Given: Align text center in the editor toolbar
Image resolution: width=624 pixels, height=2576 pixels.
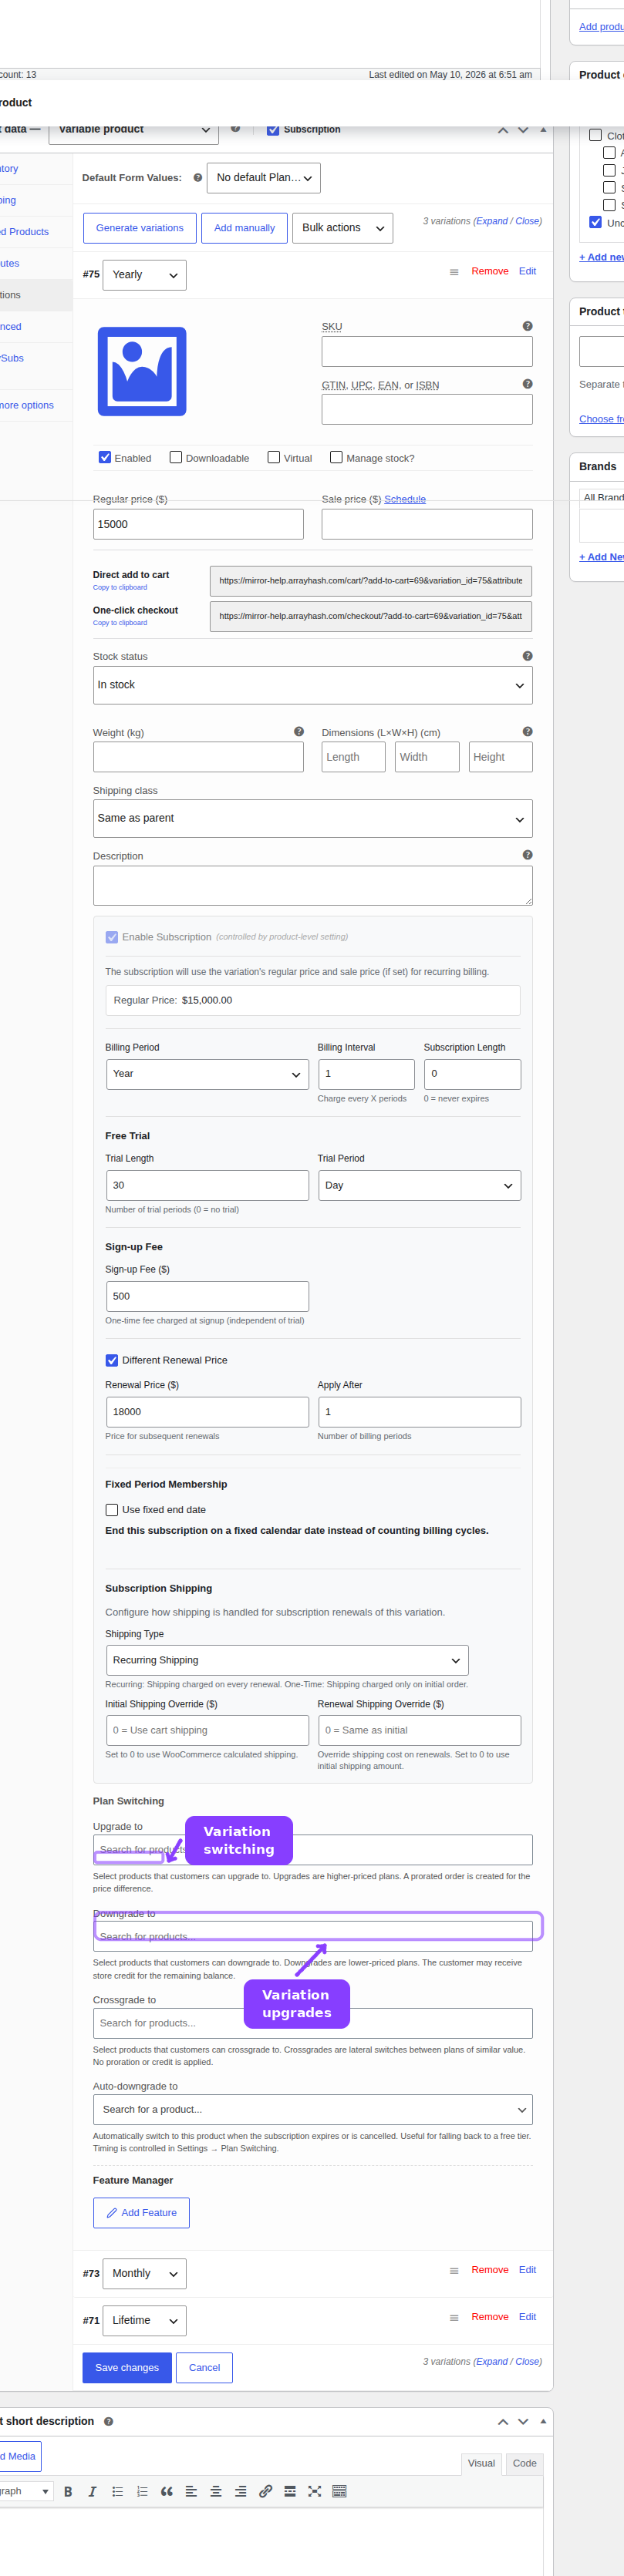Looking at the screenshot, I should [216, 2492].
